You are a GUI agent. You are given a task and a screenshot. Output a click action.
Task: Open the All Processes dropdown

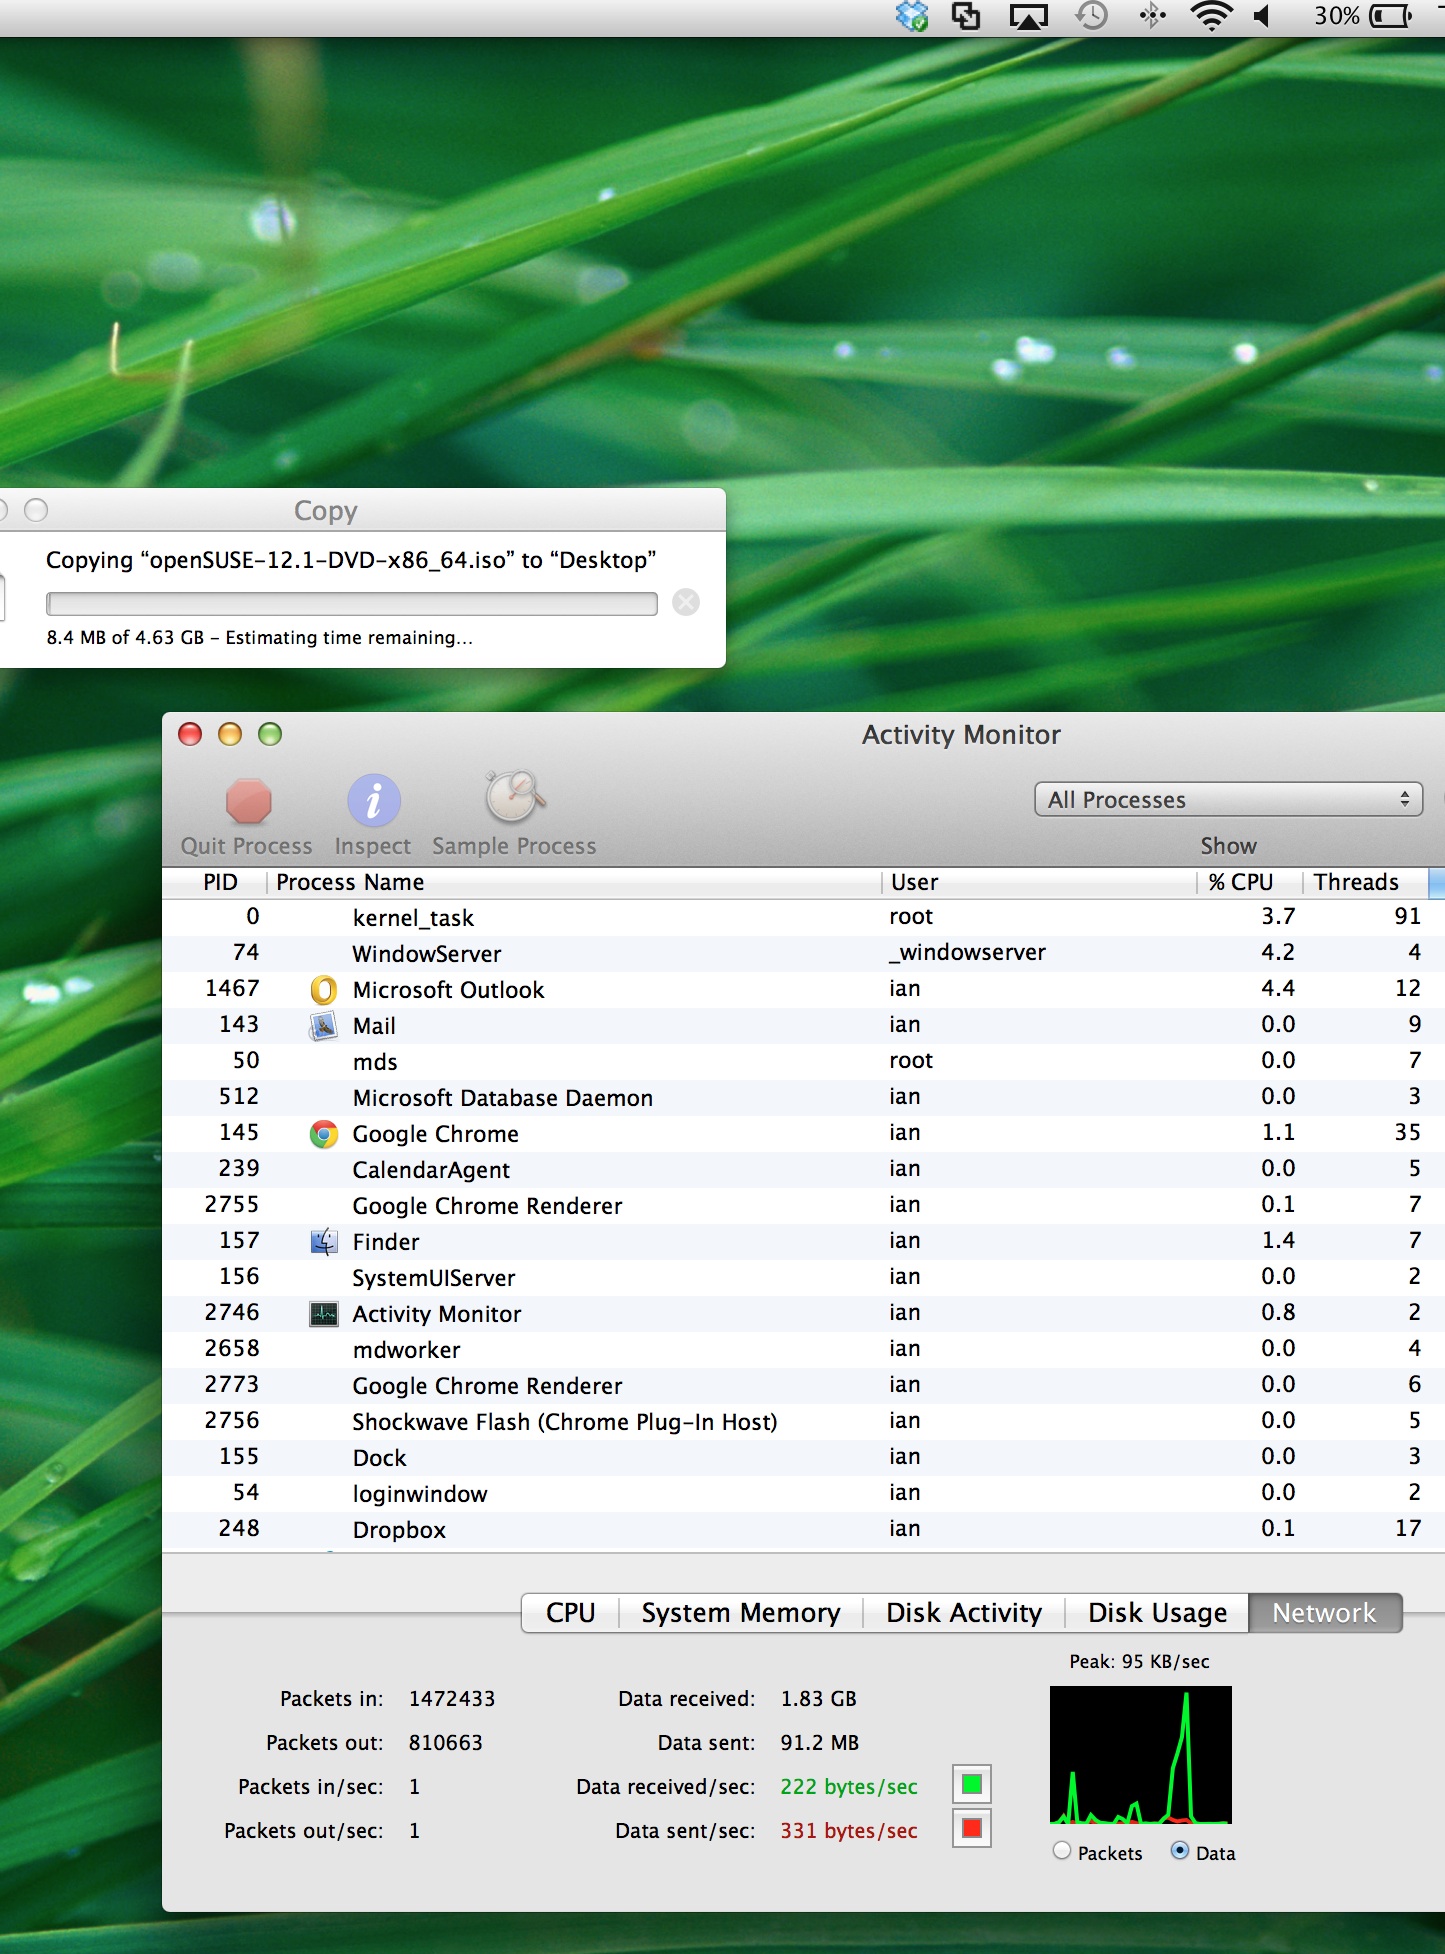tap(1228, 800)
